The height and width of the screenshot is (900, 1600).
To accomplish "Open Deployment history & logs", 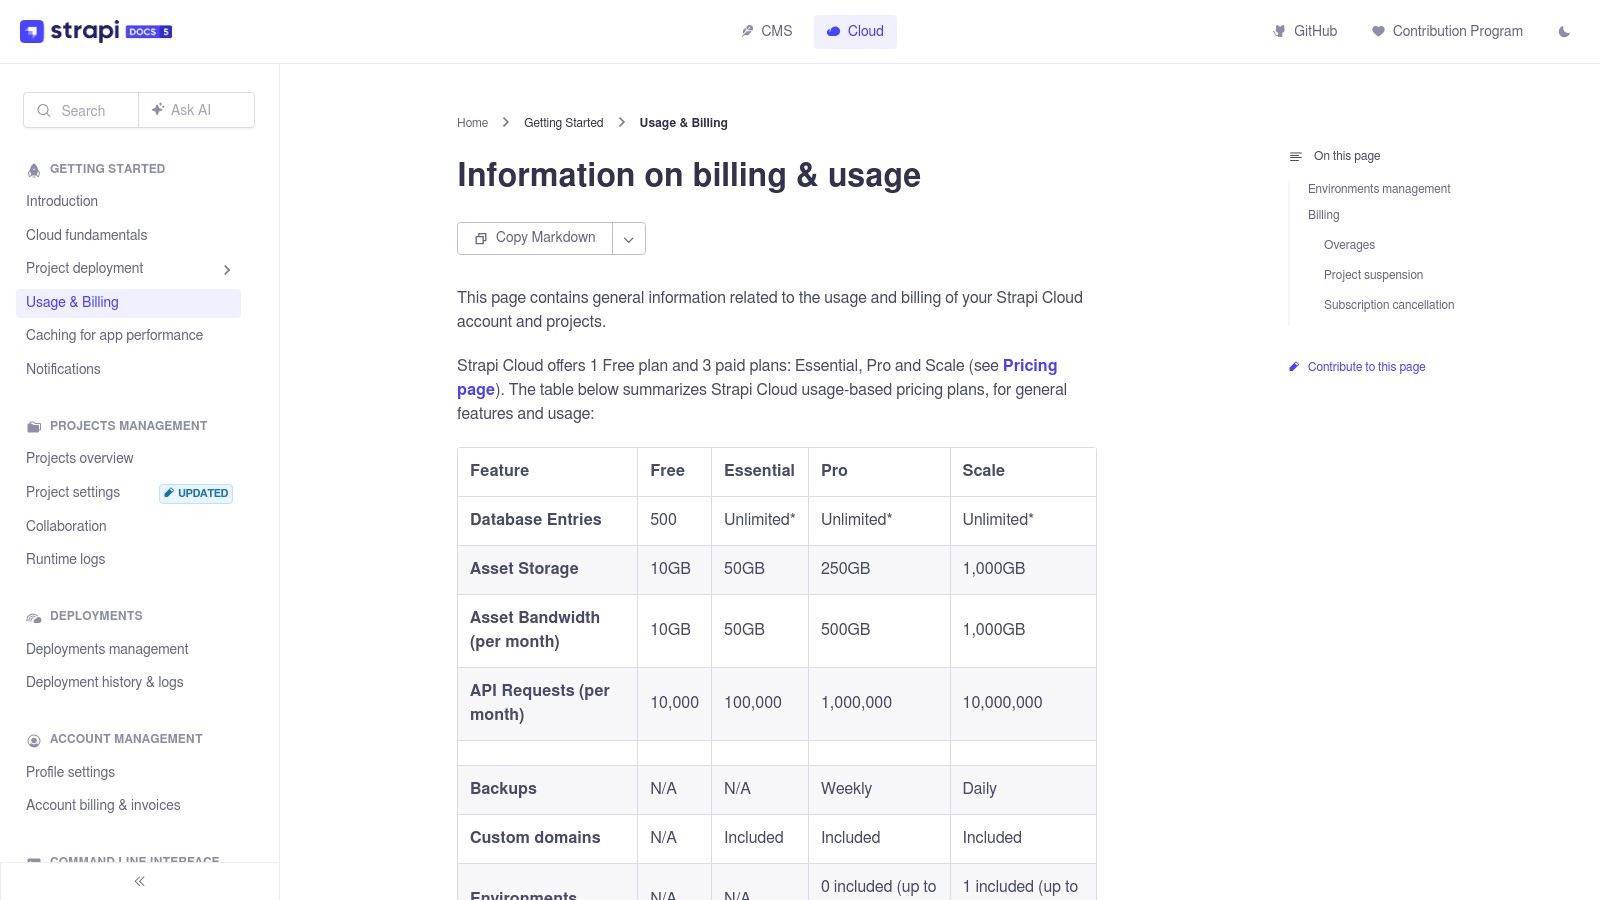I will tap(105, 682).
